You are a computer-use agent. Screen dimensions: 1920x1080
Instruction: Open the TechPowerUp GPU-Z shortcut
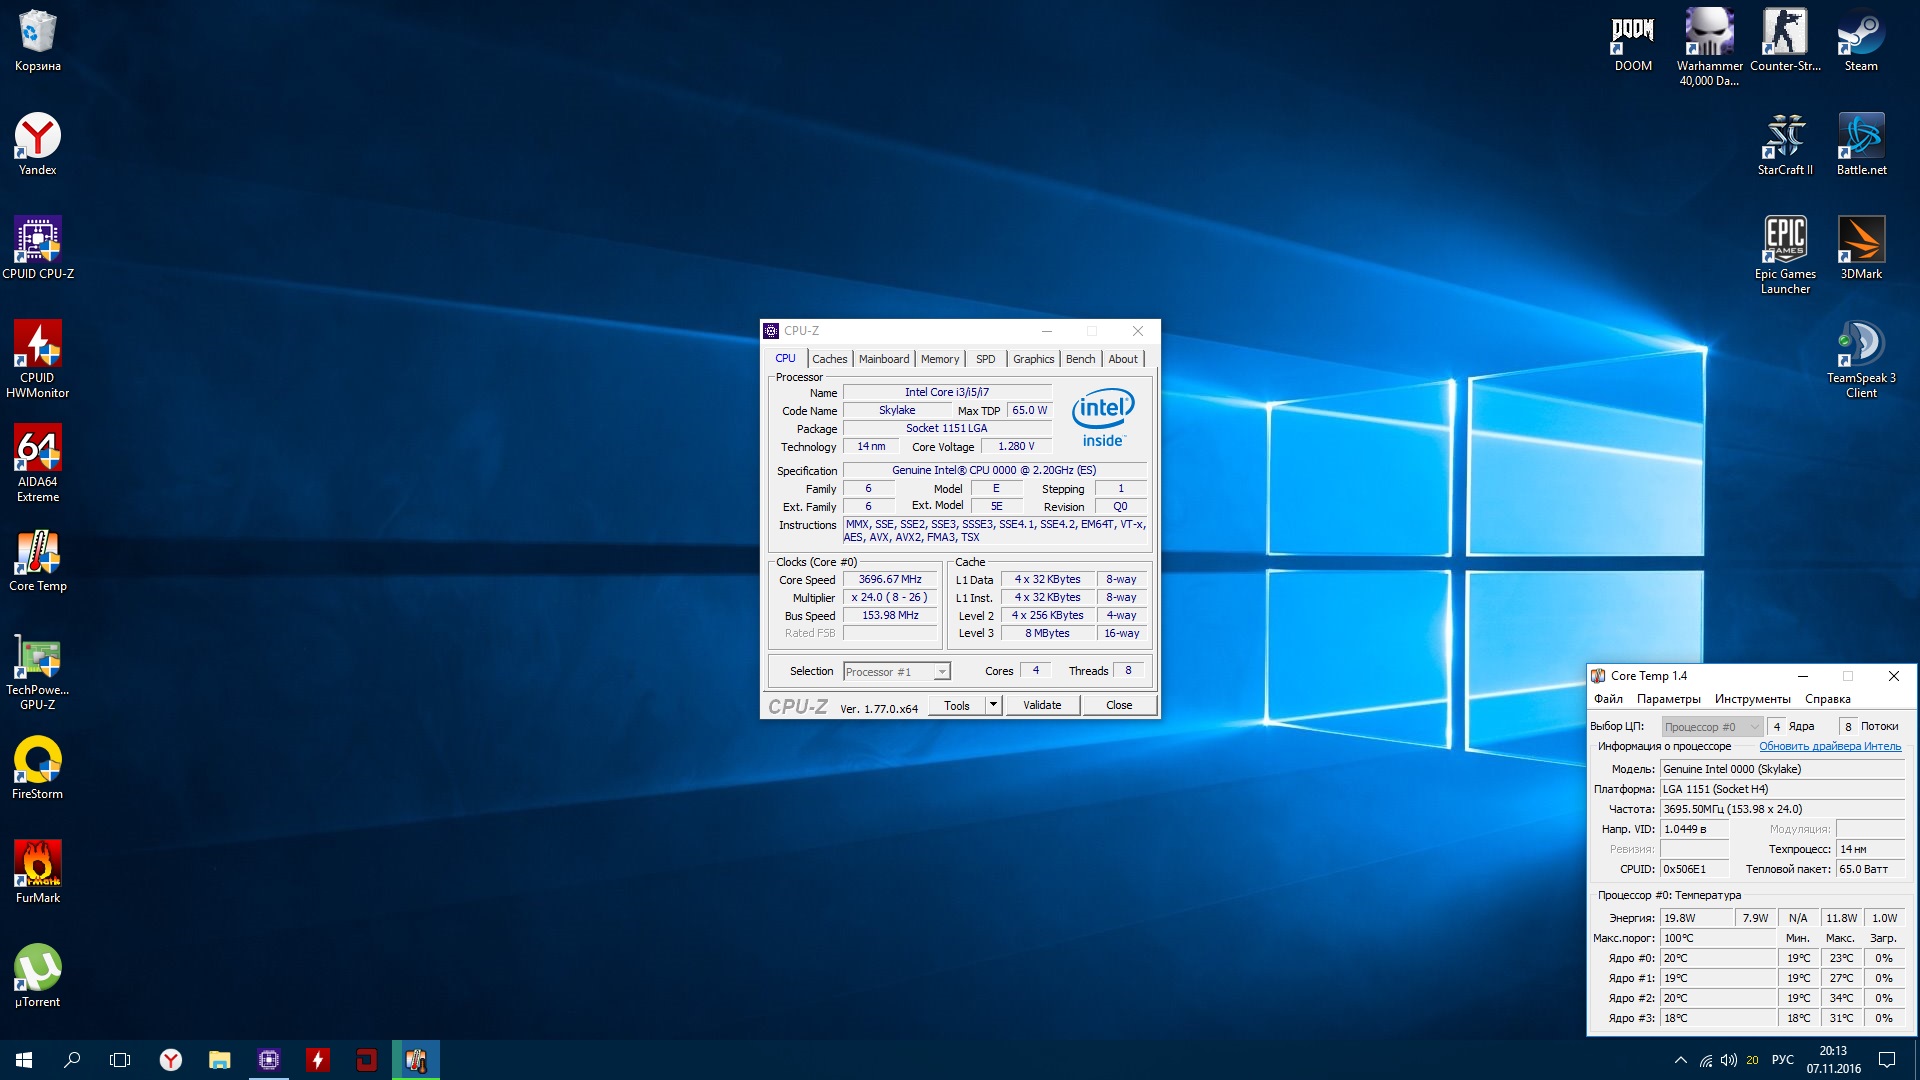(x=38, y=657)
